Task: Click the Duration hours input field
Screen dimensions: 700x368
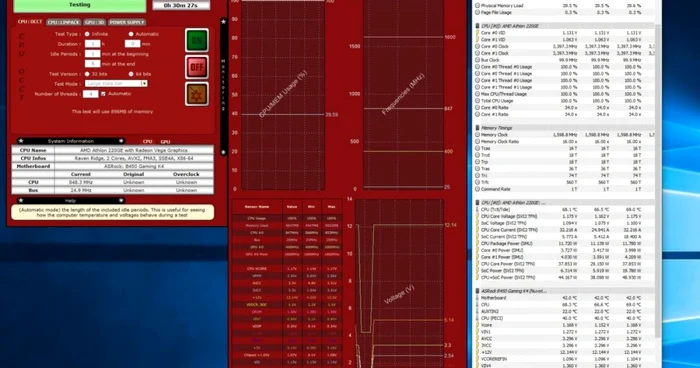Action: click(92, 44)
